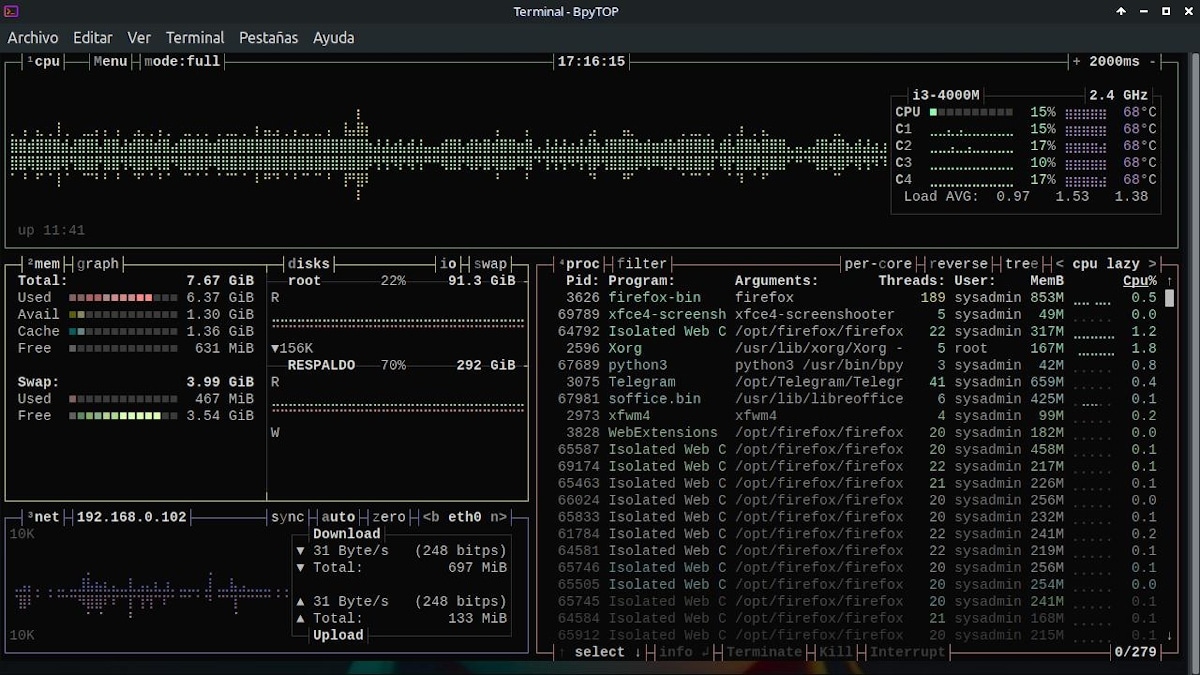Click the terminal icon in the title bar

click(11, 12)
